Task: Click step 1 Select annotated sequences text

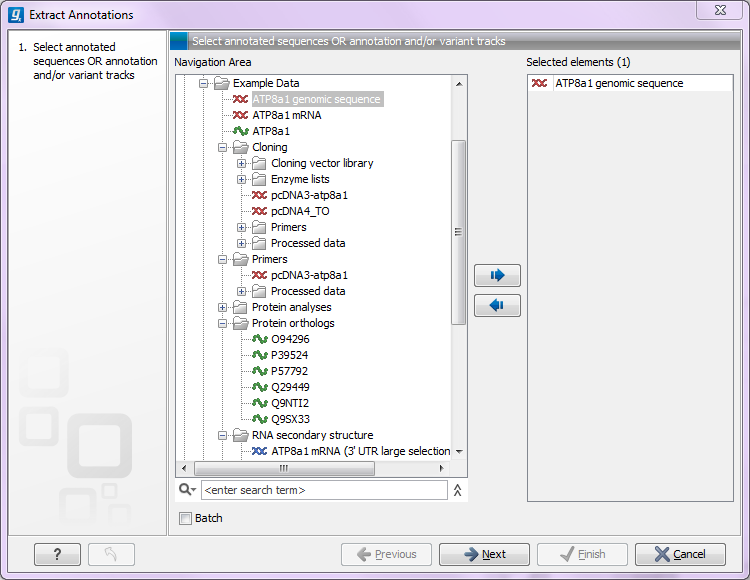Action: pyautogui.click(x=95, y=61)
